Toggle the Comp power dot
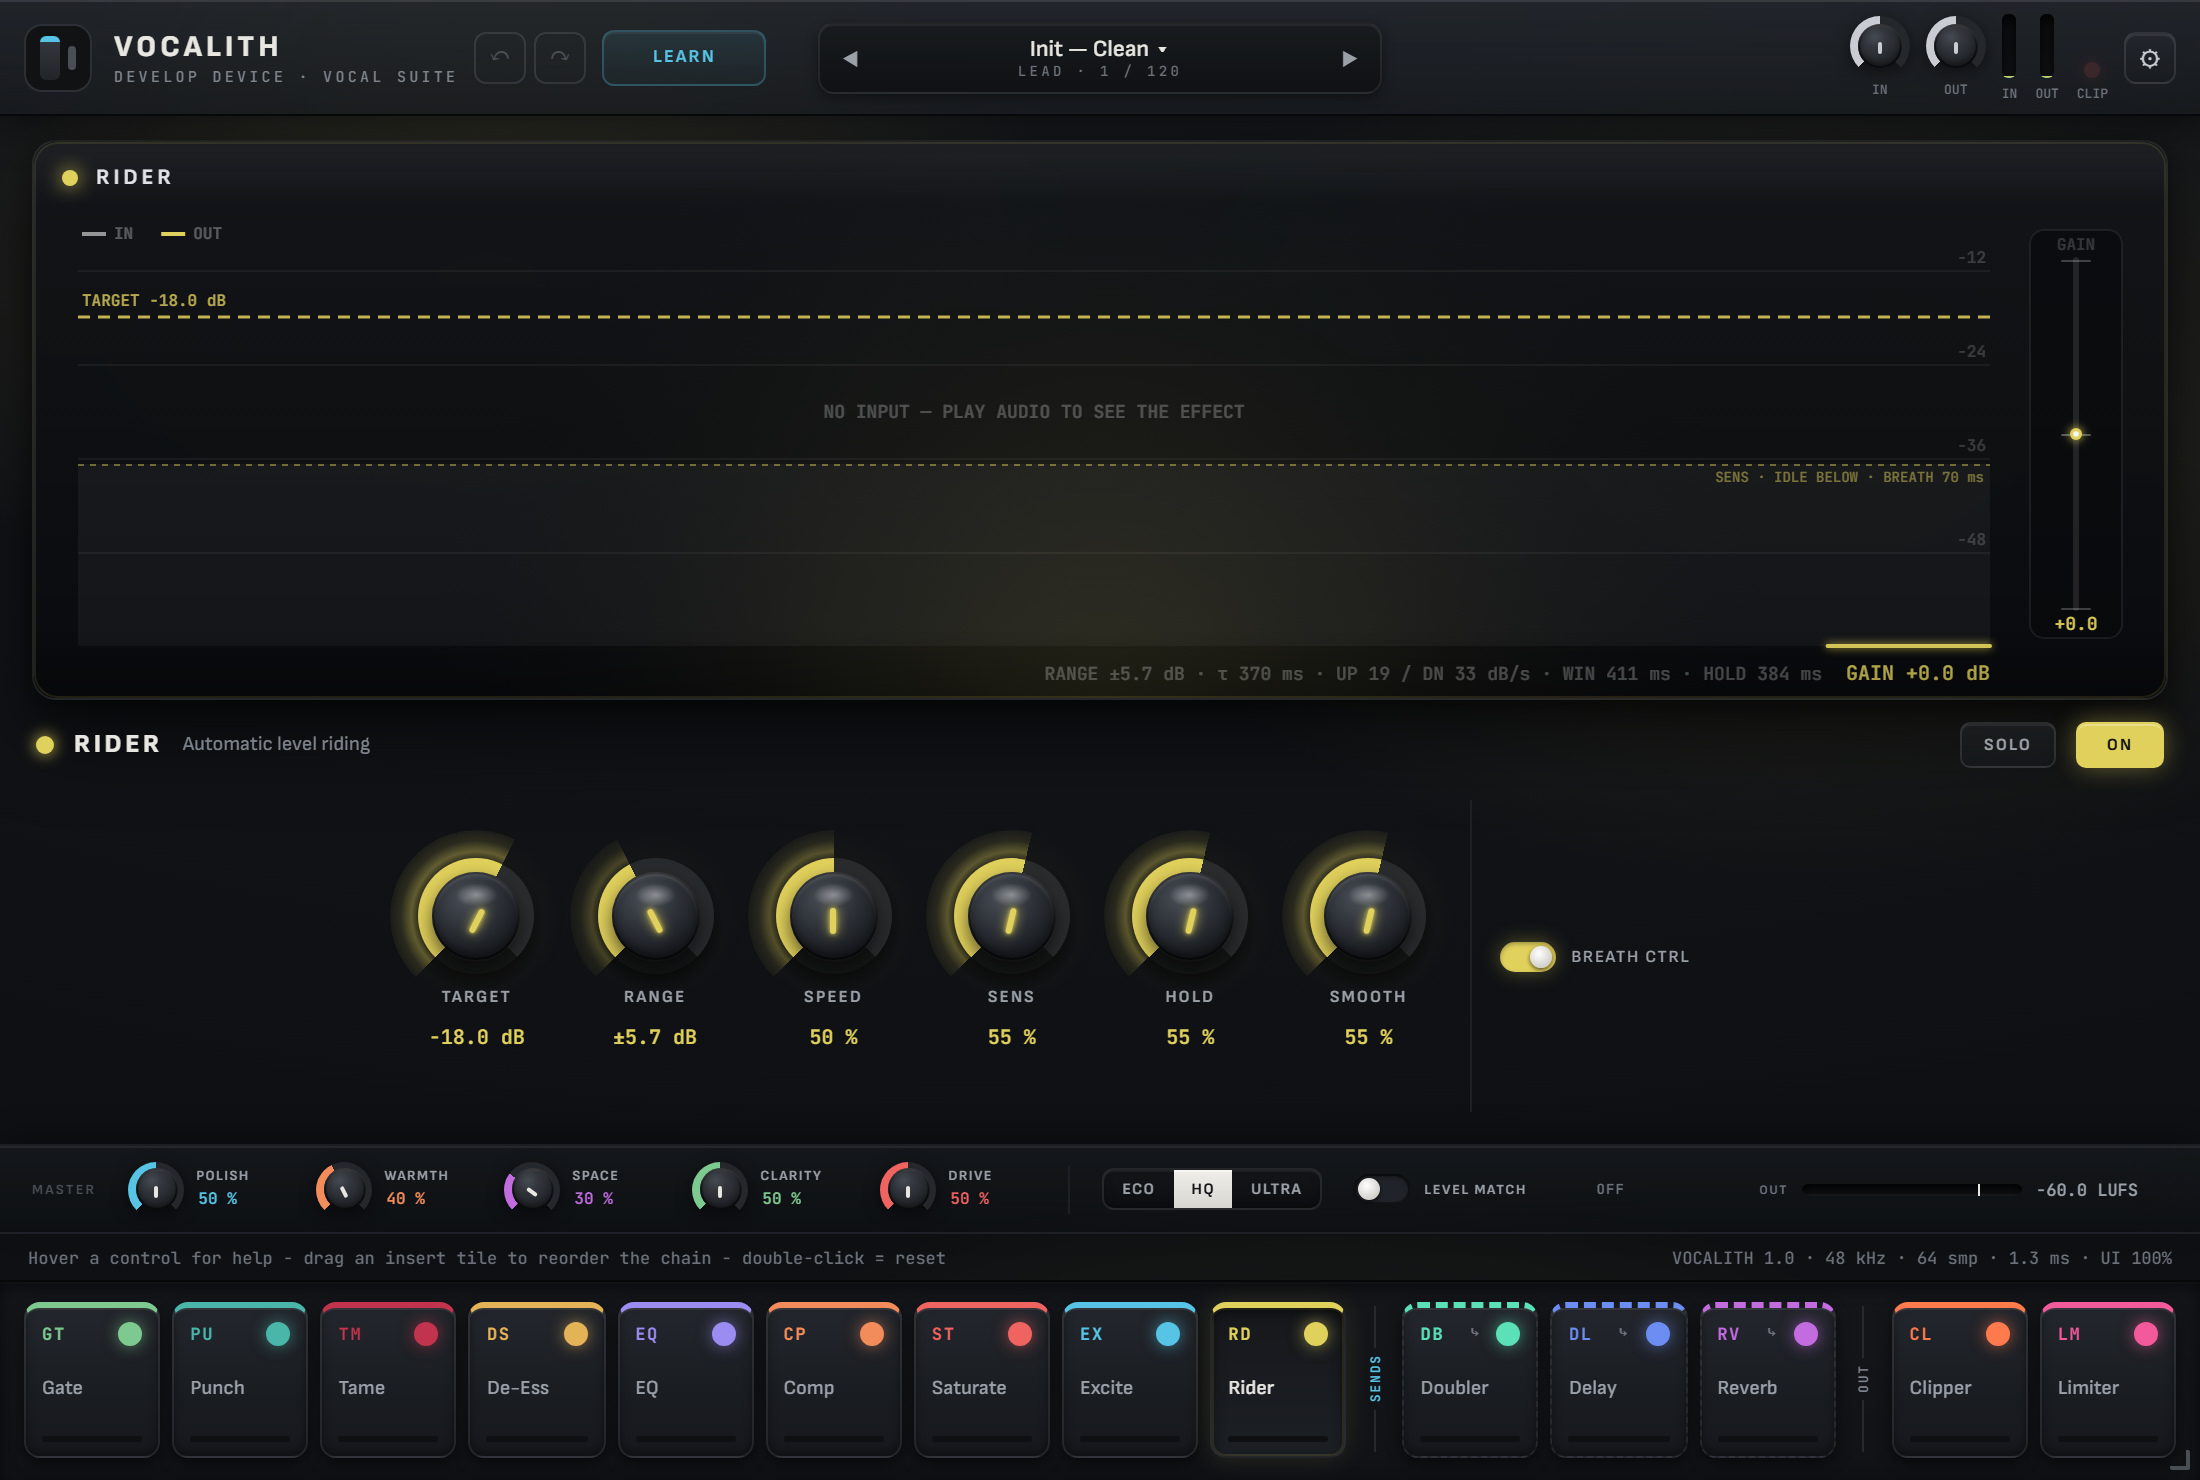 tap(872, 1334)
